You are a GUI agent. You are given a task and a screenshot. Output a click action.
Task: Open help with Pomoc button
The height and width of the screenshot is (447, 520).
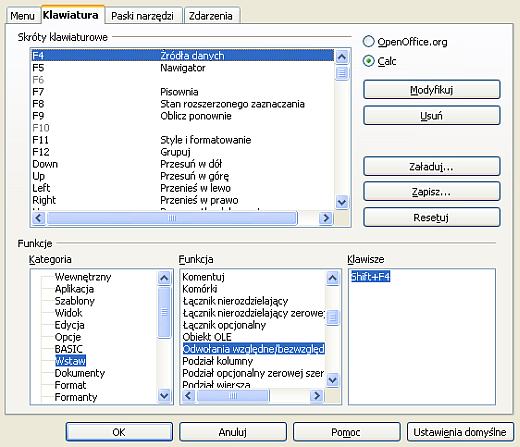click(x=346, y=432)
